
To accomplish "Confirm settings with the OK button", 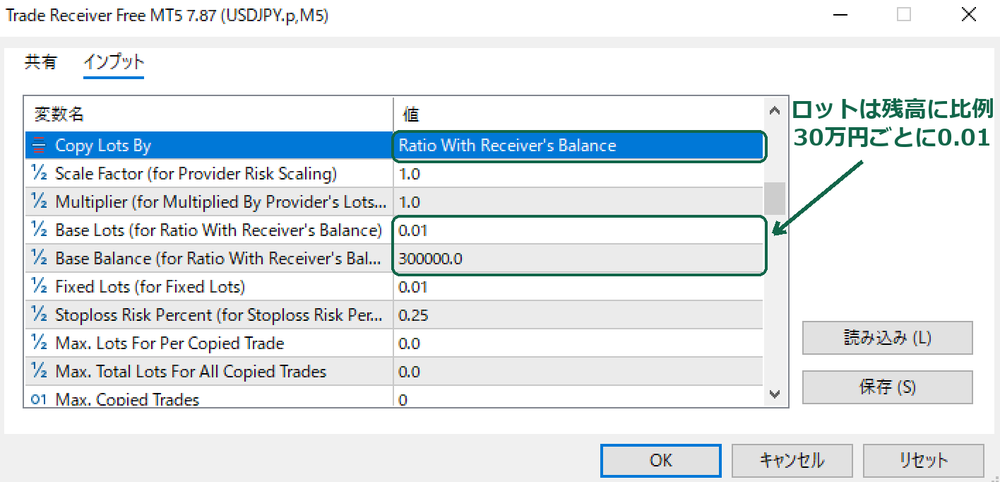I will click(661, 460).
